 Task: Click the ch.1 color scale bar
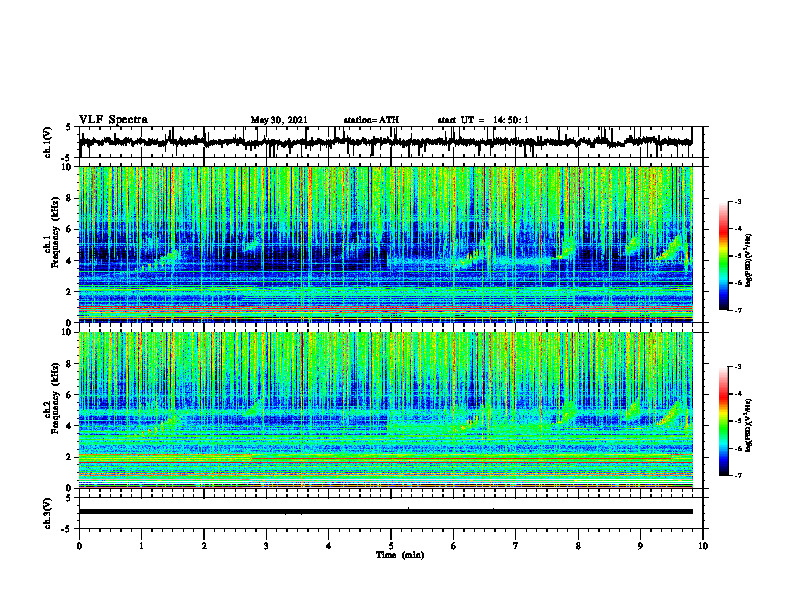tap(723, 256)
